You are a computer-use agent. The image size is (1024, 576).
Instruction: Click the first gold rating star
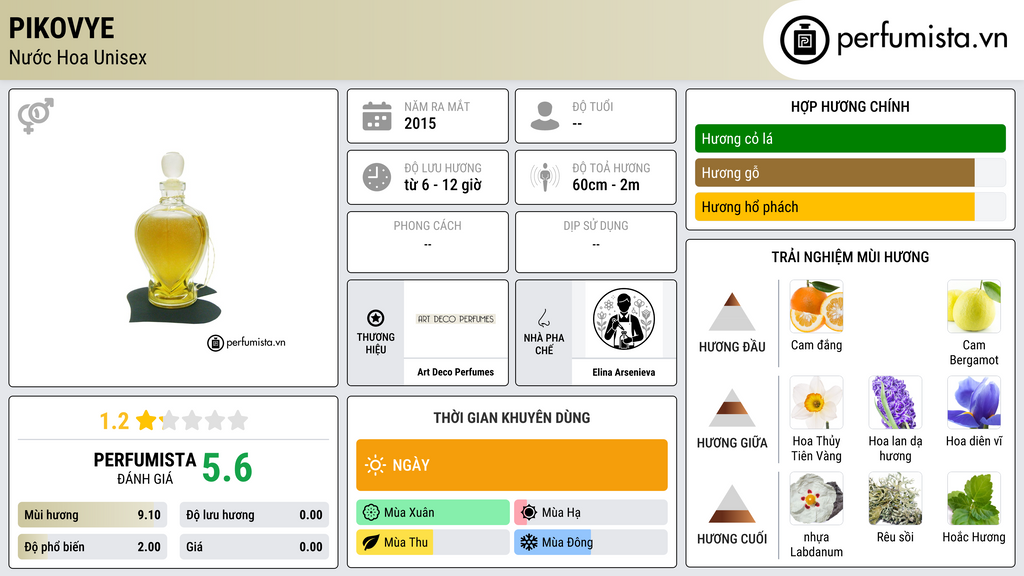(146, 420)
